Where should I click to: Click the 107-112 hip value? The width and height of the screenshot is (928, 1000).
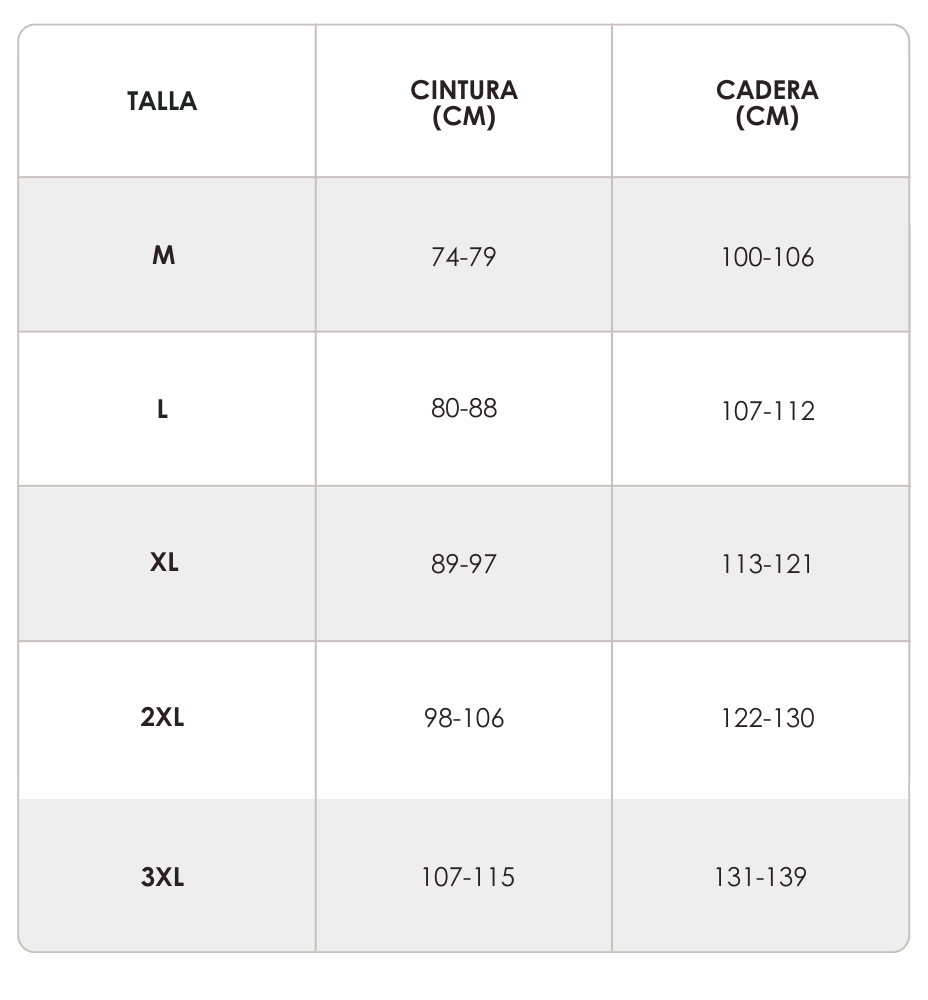point(767,411)
